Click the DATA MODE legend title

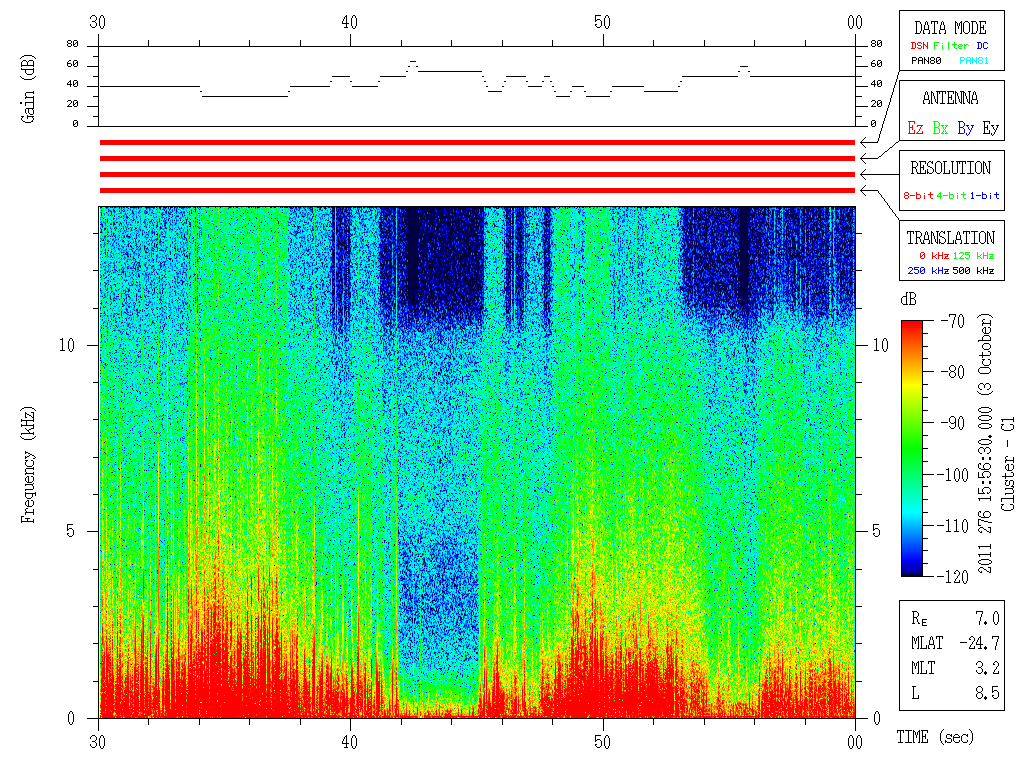click(950, 28)
